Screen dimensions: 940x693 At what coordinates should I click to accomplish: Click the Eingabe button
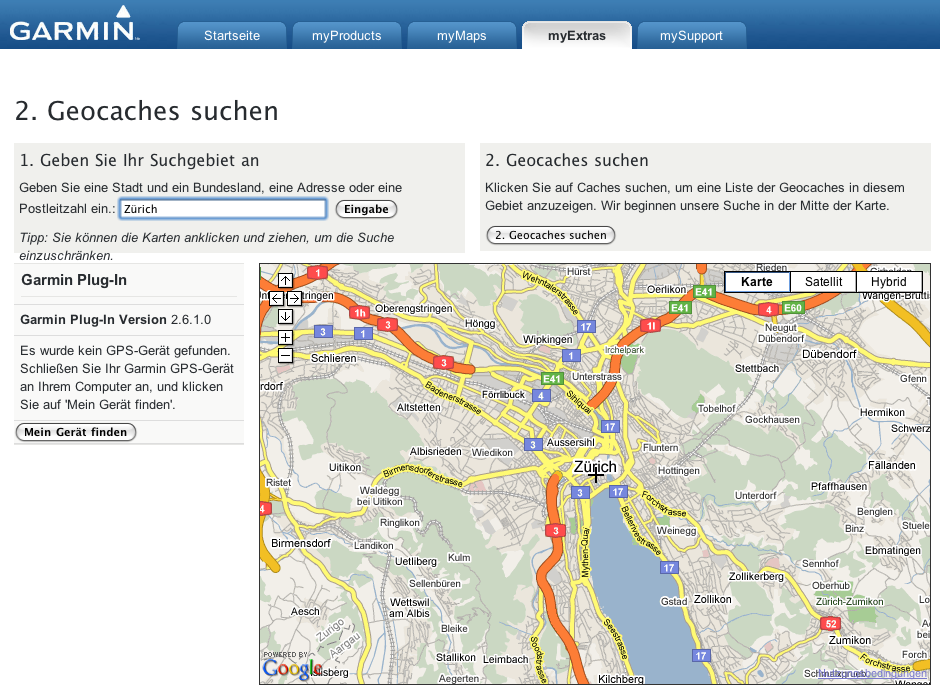click(366, 209)
